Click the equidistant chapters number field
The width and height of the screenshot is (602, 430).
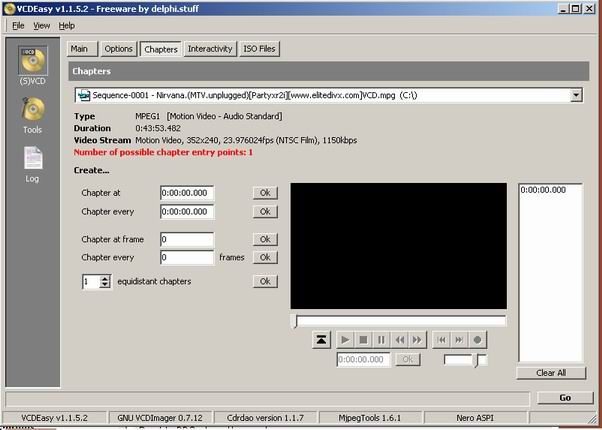(91, 282)
